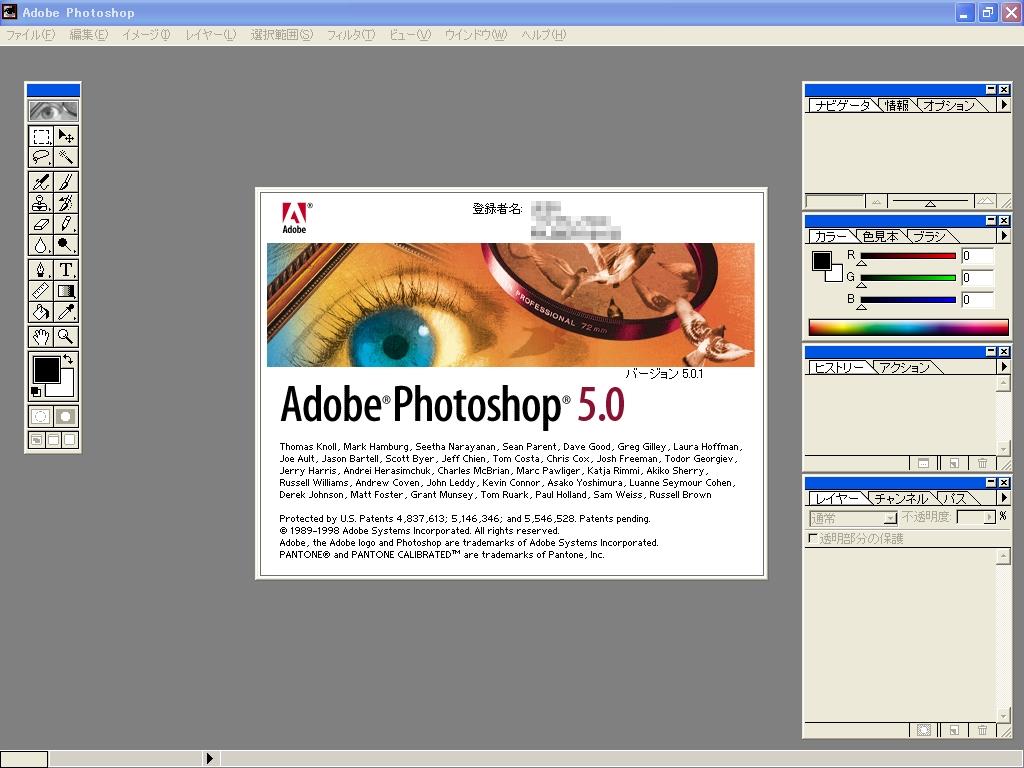Select the Eraser tool
The image size is (1024, 768).
click(x=40, y=224)
